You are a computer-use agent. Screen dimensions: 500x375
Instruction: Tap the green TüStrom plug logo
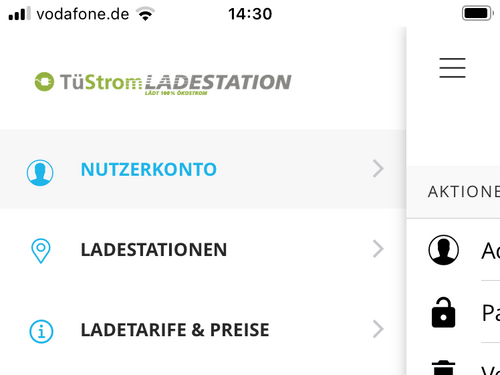(44, 82)
